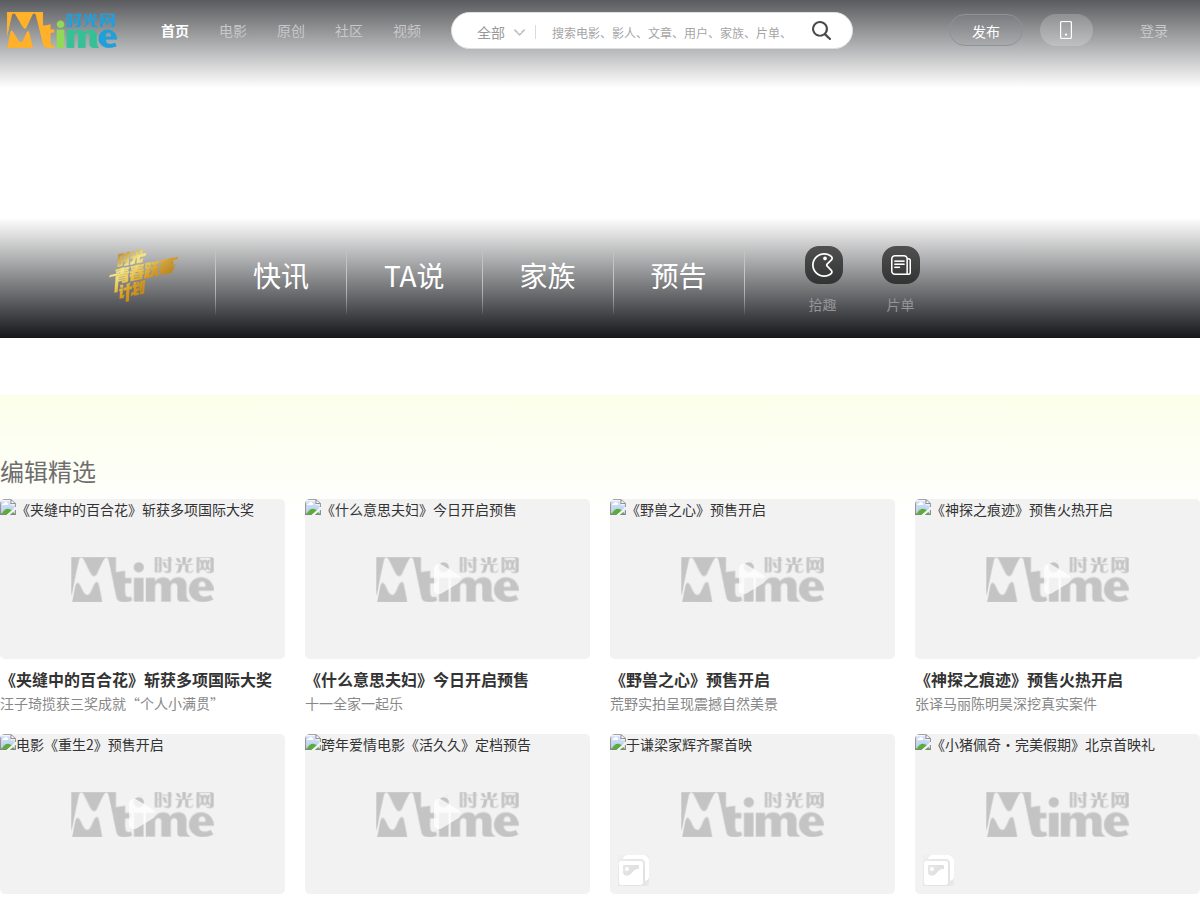Click the Mtime 时光网 logo
1200x900 pixels.
[x=62, y=30]
